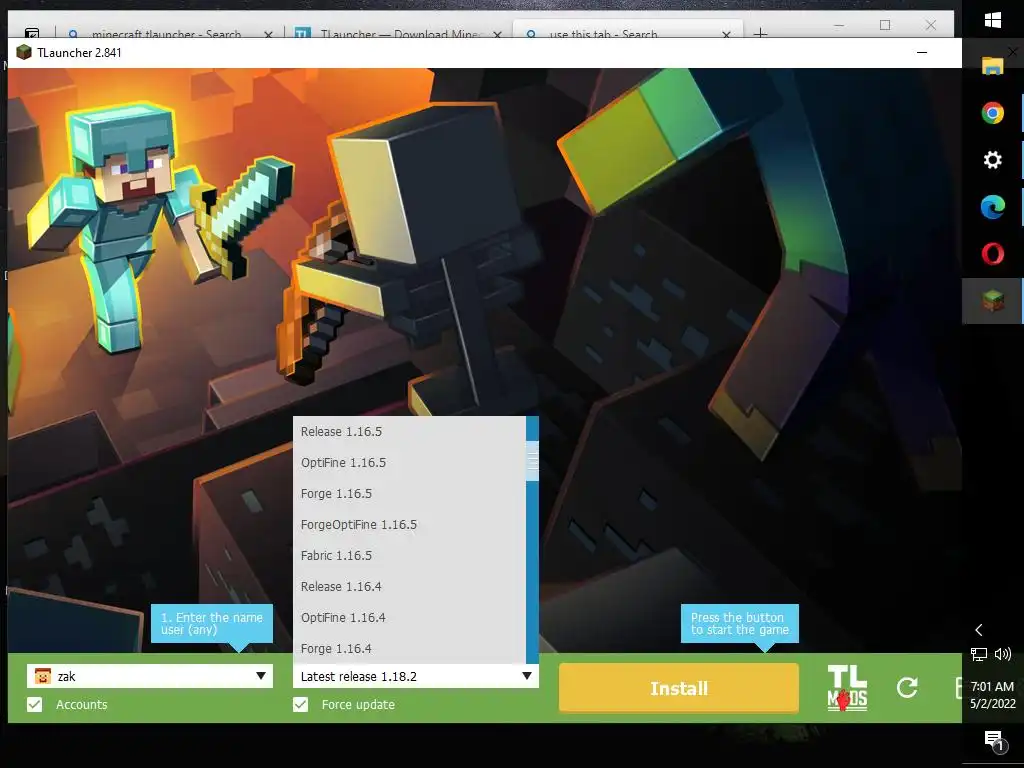This screenshot has width=1024, height=768.
Task: Close the minecraft tlauncher Search tab
Action: 268,34
